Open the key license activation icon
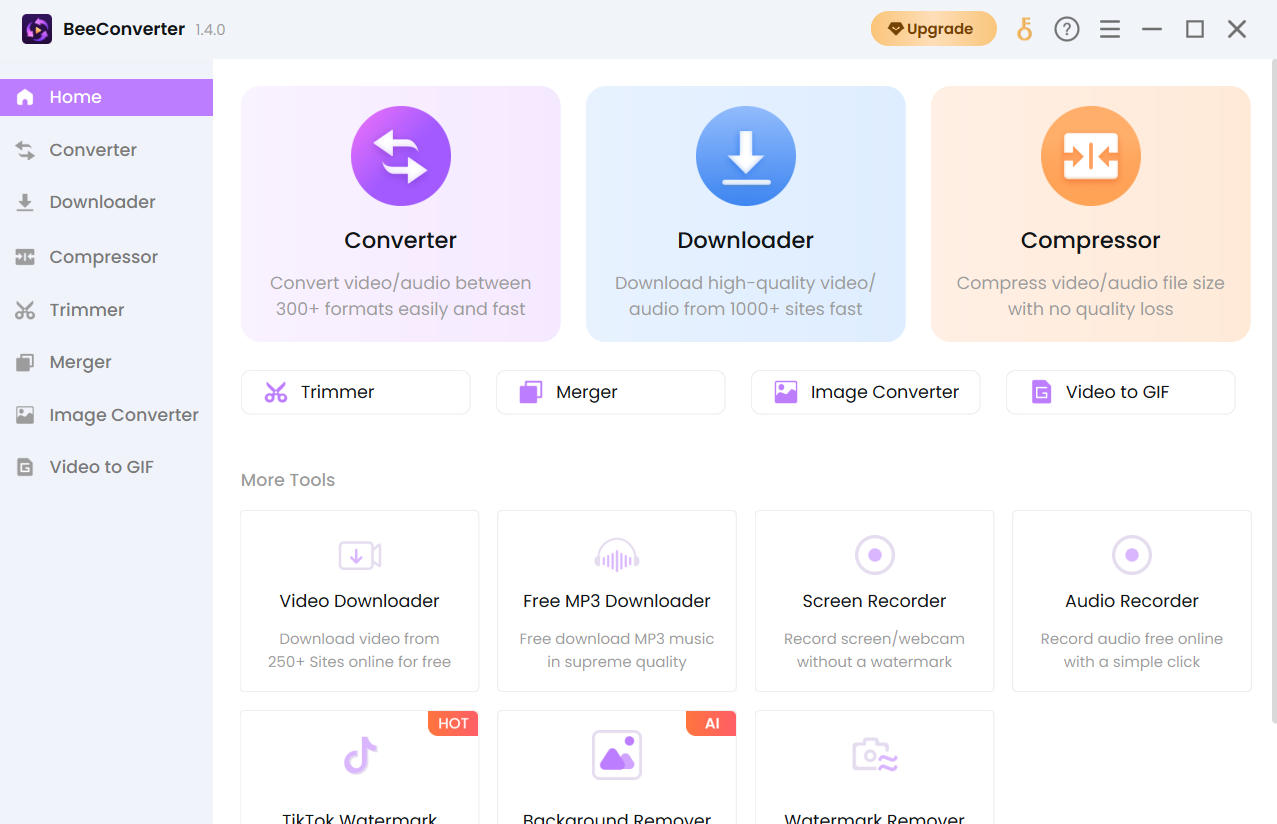The width and height of the screenshot is (1277, 824). click(x=1024, y=29)
